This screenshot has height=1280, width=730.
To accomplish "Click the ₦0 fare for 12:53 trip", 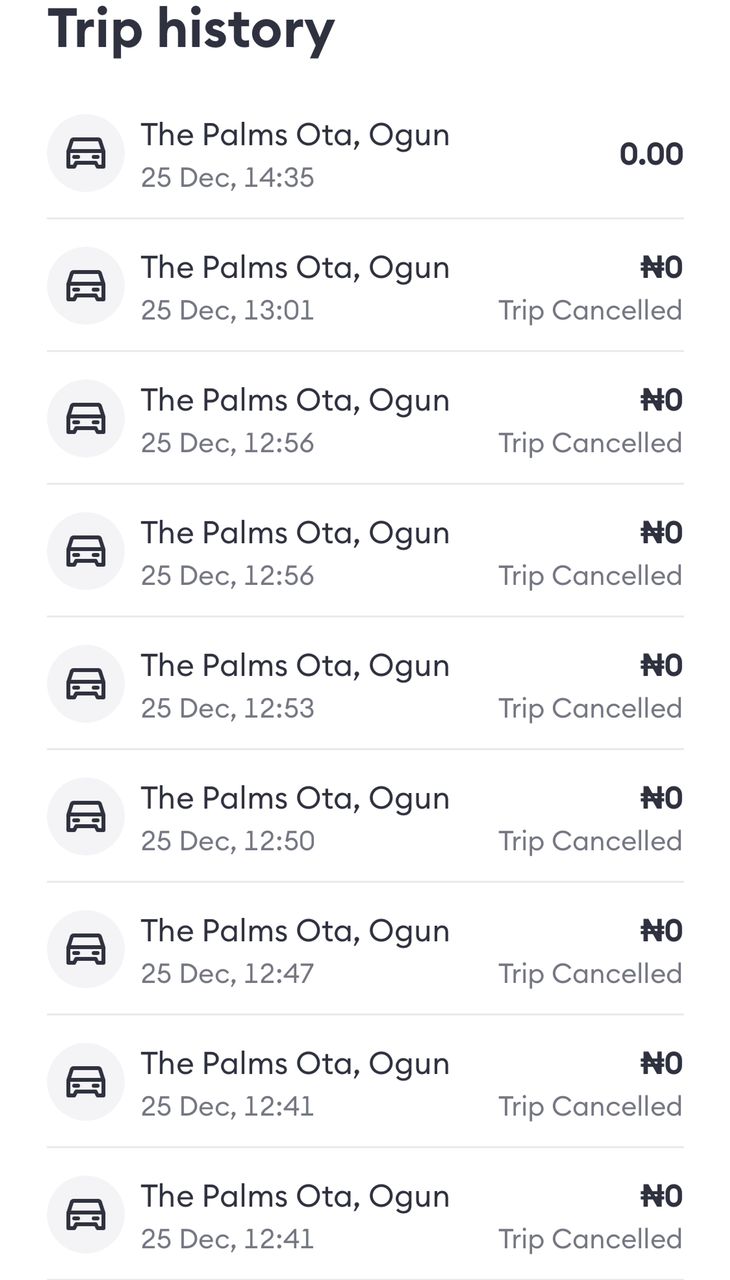I will [661, 665].
